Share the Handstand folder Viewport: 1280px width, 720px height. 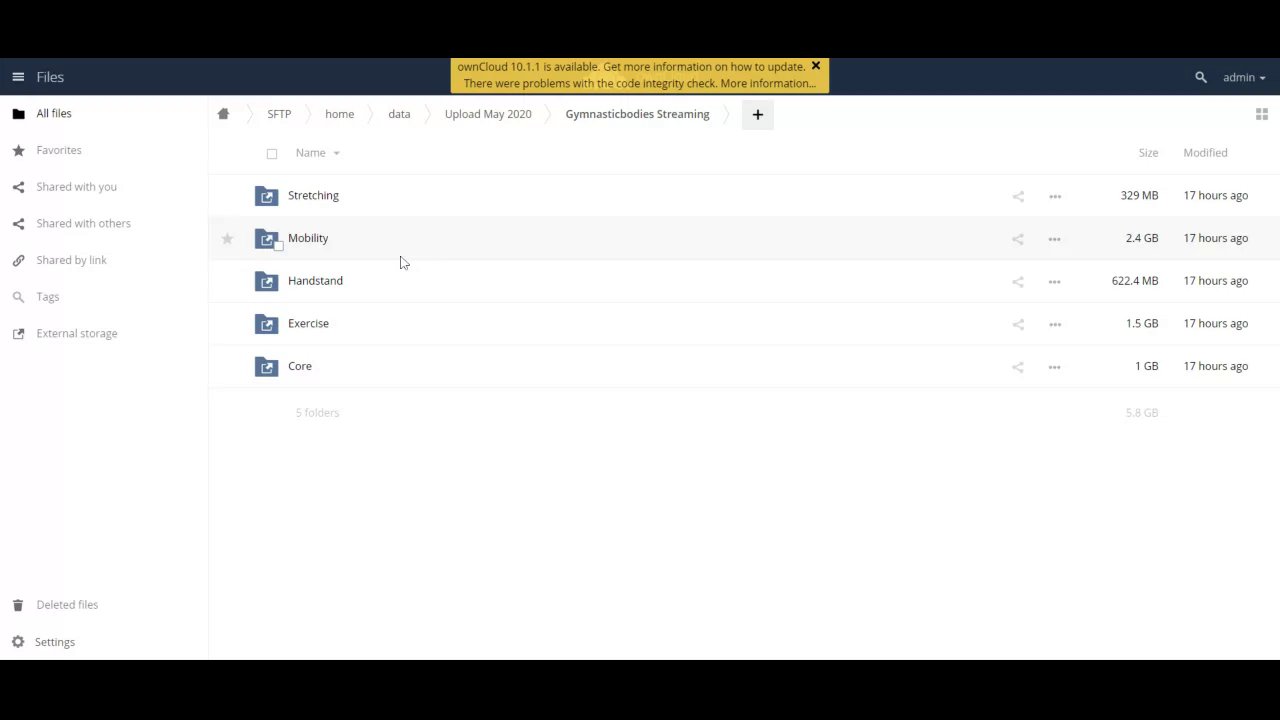1018,282
